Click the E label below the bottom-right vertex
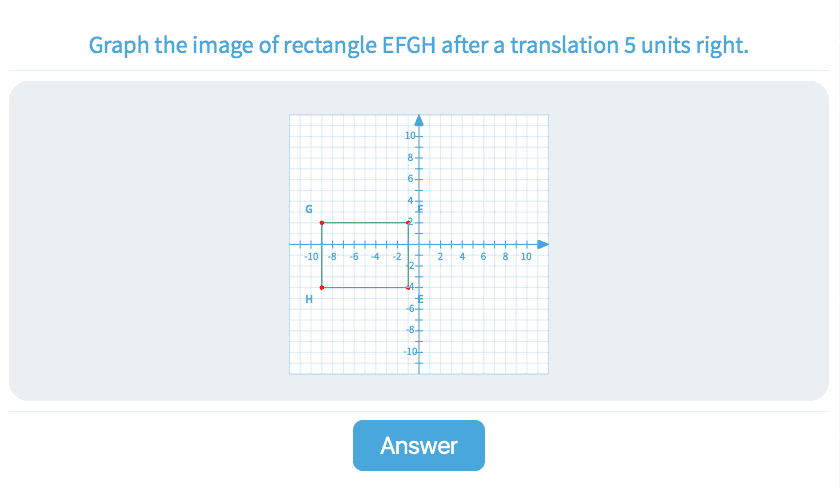Viewport: 840px width, 501px height. pos(420,299)
